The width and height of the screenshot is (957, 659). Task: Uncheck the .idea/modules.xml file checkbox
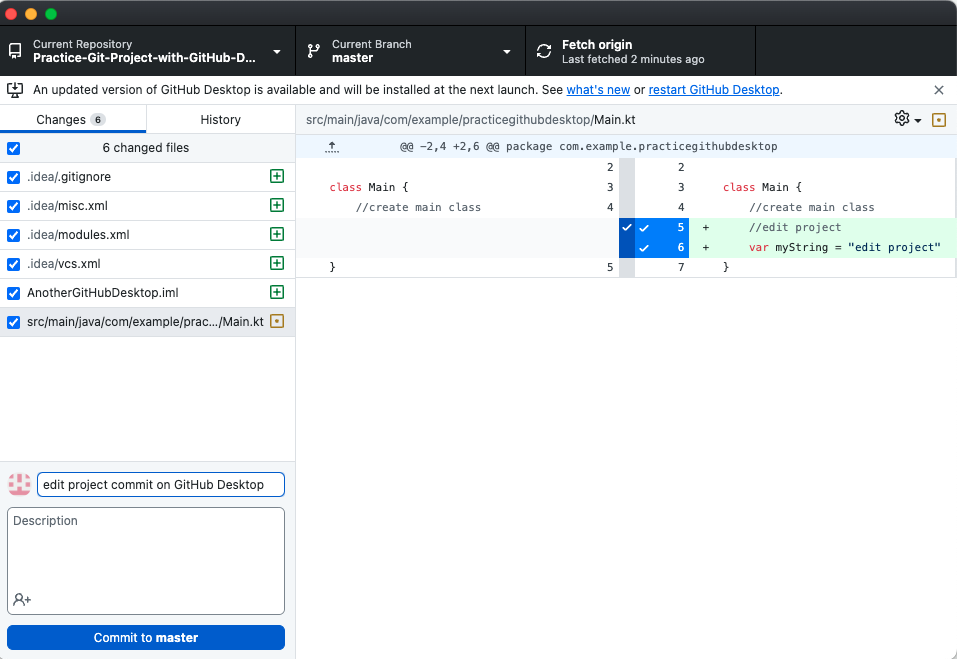pyautogui.click(x=13, y=235)
